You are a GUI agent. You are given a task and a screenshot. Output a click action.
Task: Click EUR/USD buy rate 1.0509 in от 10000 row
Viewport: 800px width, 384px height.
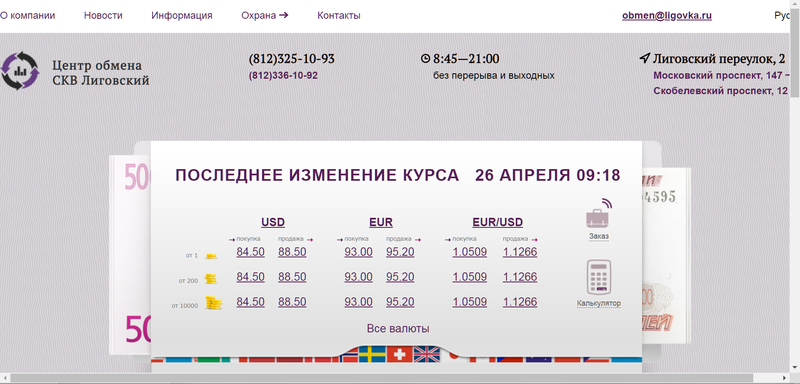tap(469, 302)
